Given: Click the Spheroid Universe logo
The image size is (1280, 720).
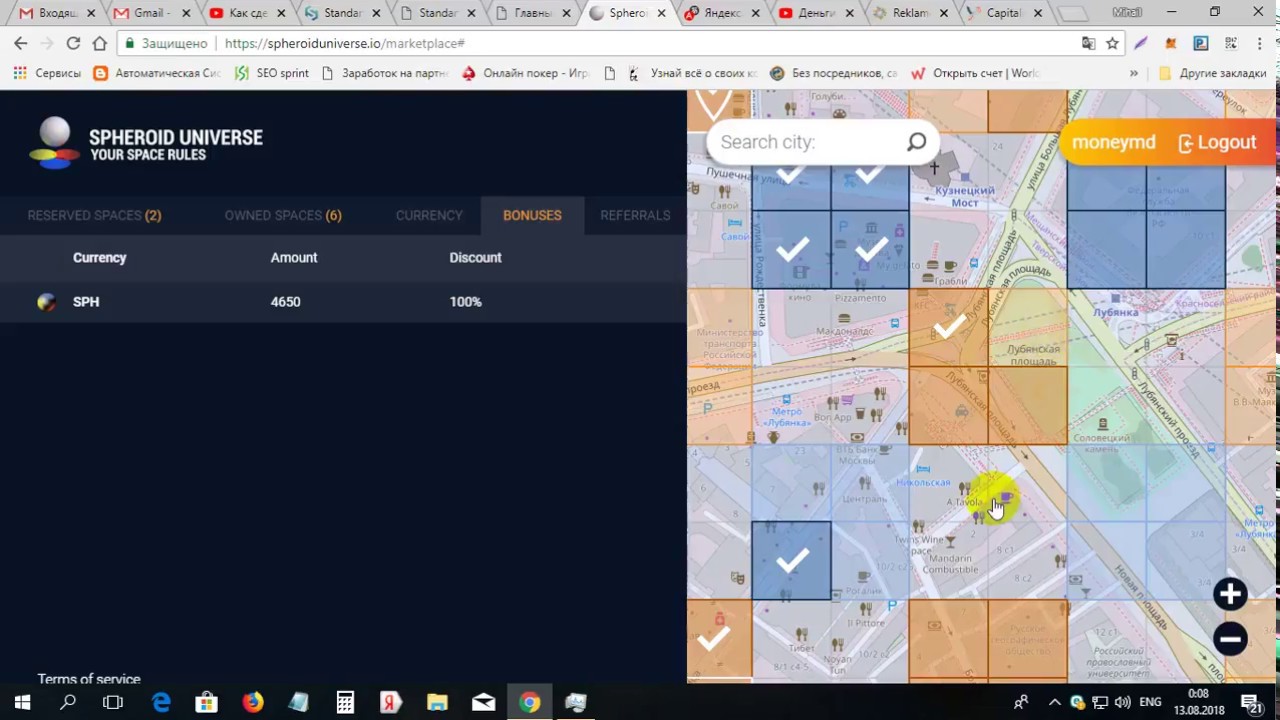Looking at the screenshot, I should (146, 143).
